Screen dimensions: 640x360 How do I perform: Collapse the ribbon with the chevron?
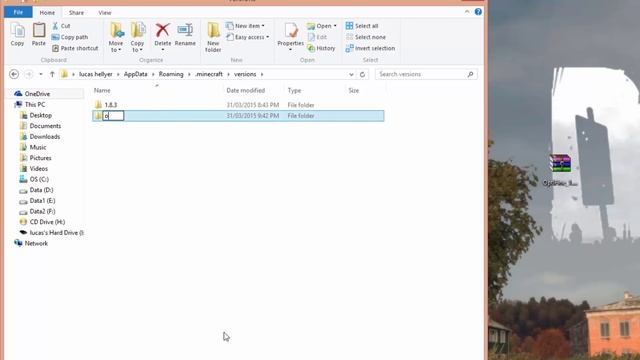pos(467,12)
